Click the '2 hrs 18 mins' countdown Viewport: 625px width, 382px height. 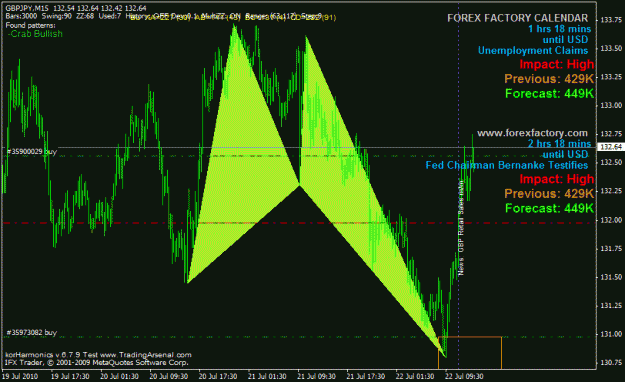click(560, 144)
